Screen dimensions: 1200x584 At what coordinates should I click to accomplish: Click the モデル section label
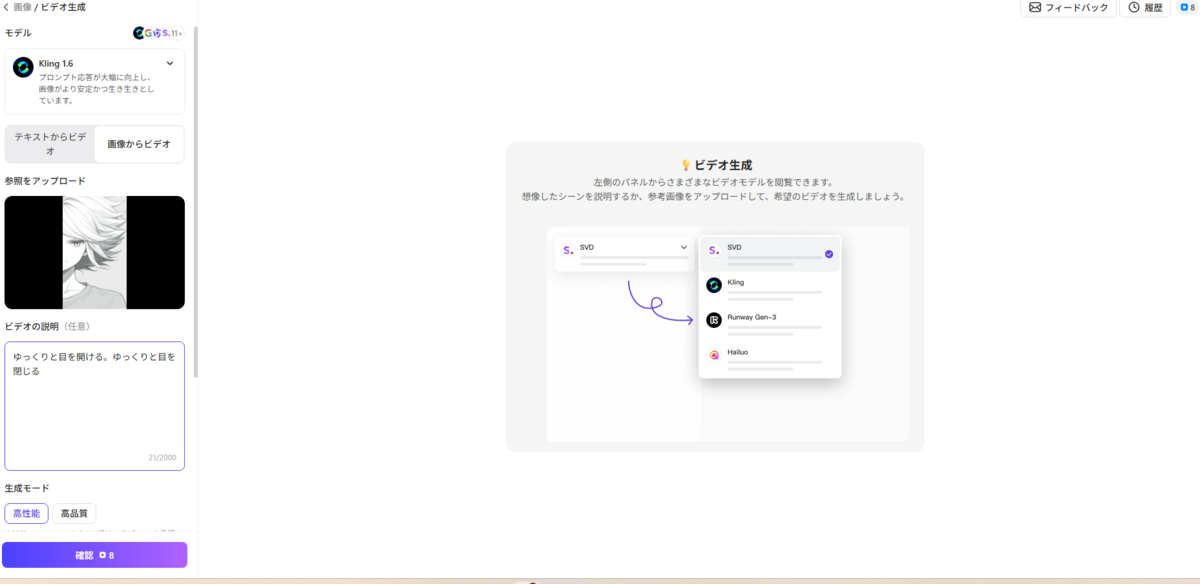click(x=18, y=33)
